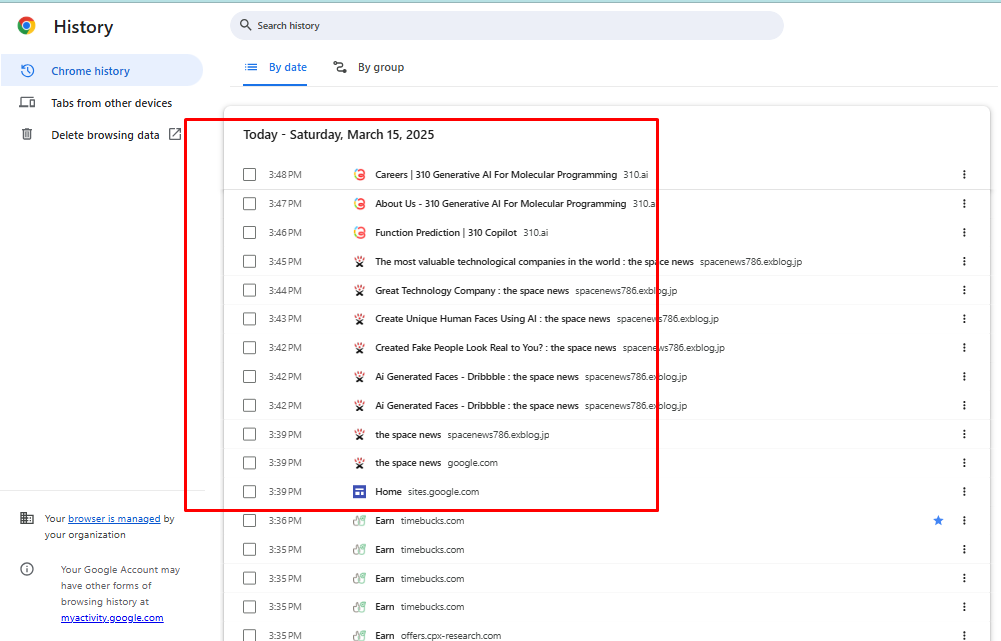Open three-dot menu for 3:36 PM Earn entry
Viewport: 1001px width, 641px height.
[964, 520]
